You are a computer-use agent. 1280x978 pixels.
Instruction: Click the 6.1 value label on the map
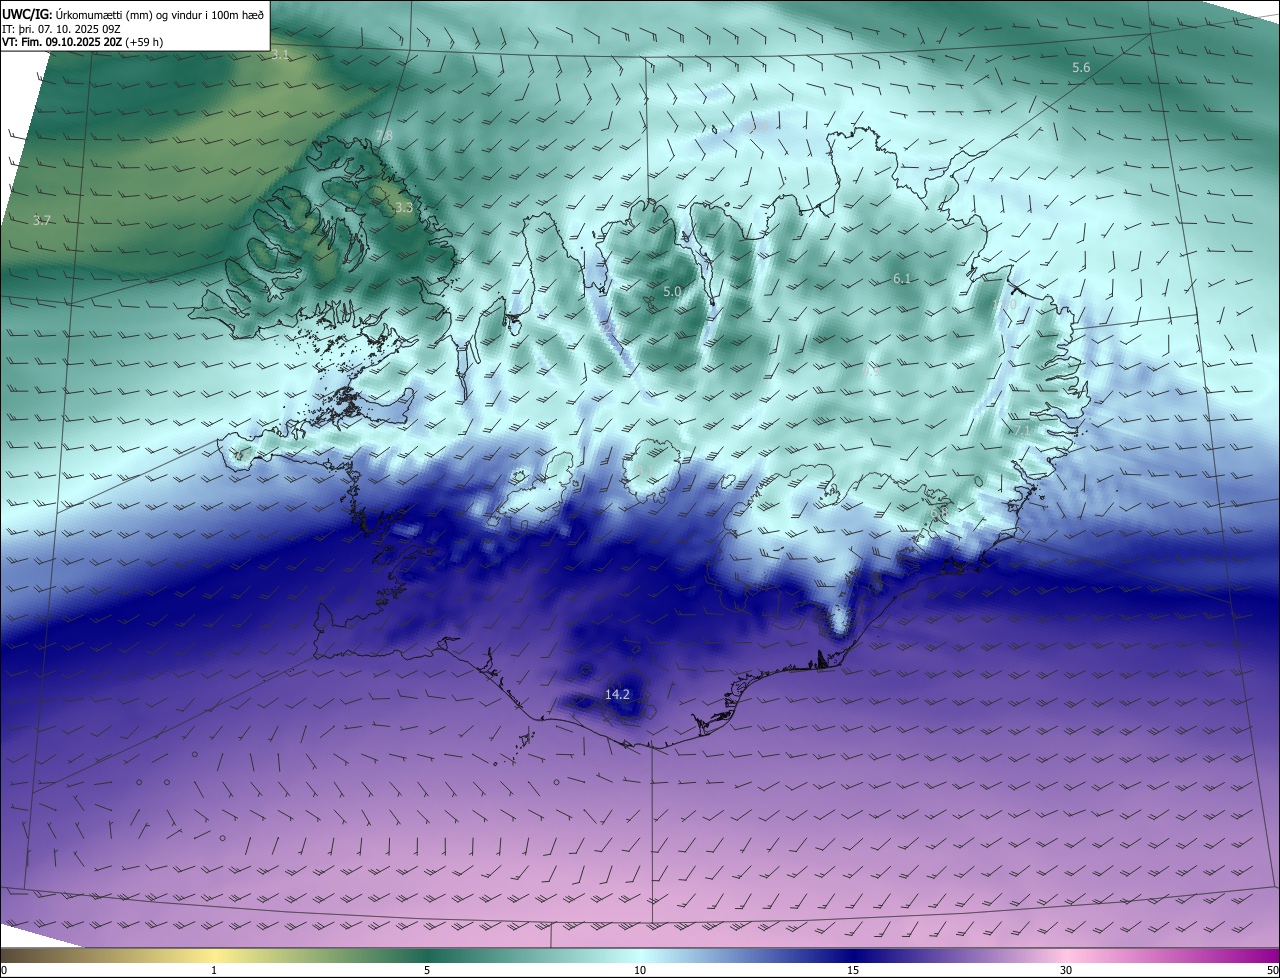point(901,279)
